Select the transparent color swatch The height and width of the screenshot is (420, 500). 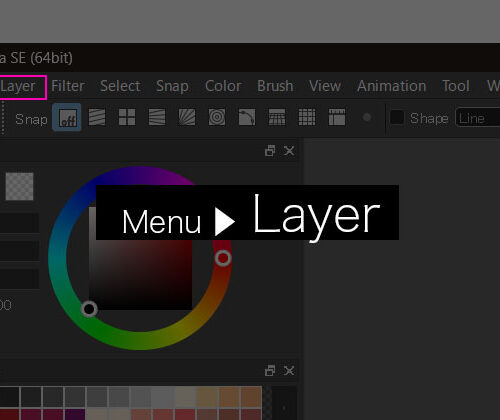[x=19, y=186]
